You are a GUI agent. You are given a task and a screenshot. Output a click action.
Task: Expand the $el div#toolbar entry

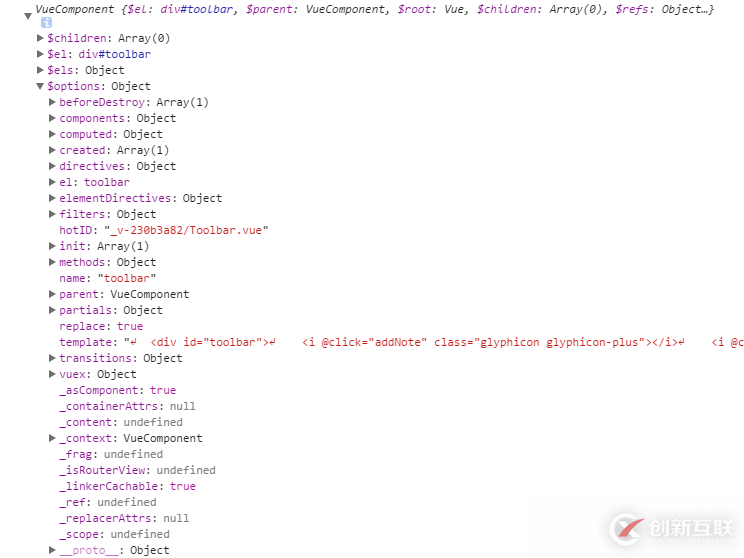(x=40, y=54)
